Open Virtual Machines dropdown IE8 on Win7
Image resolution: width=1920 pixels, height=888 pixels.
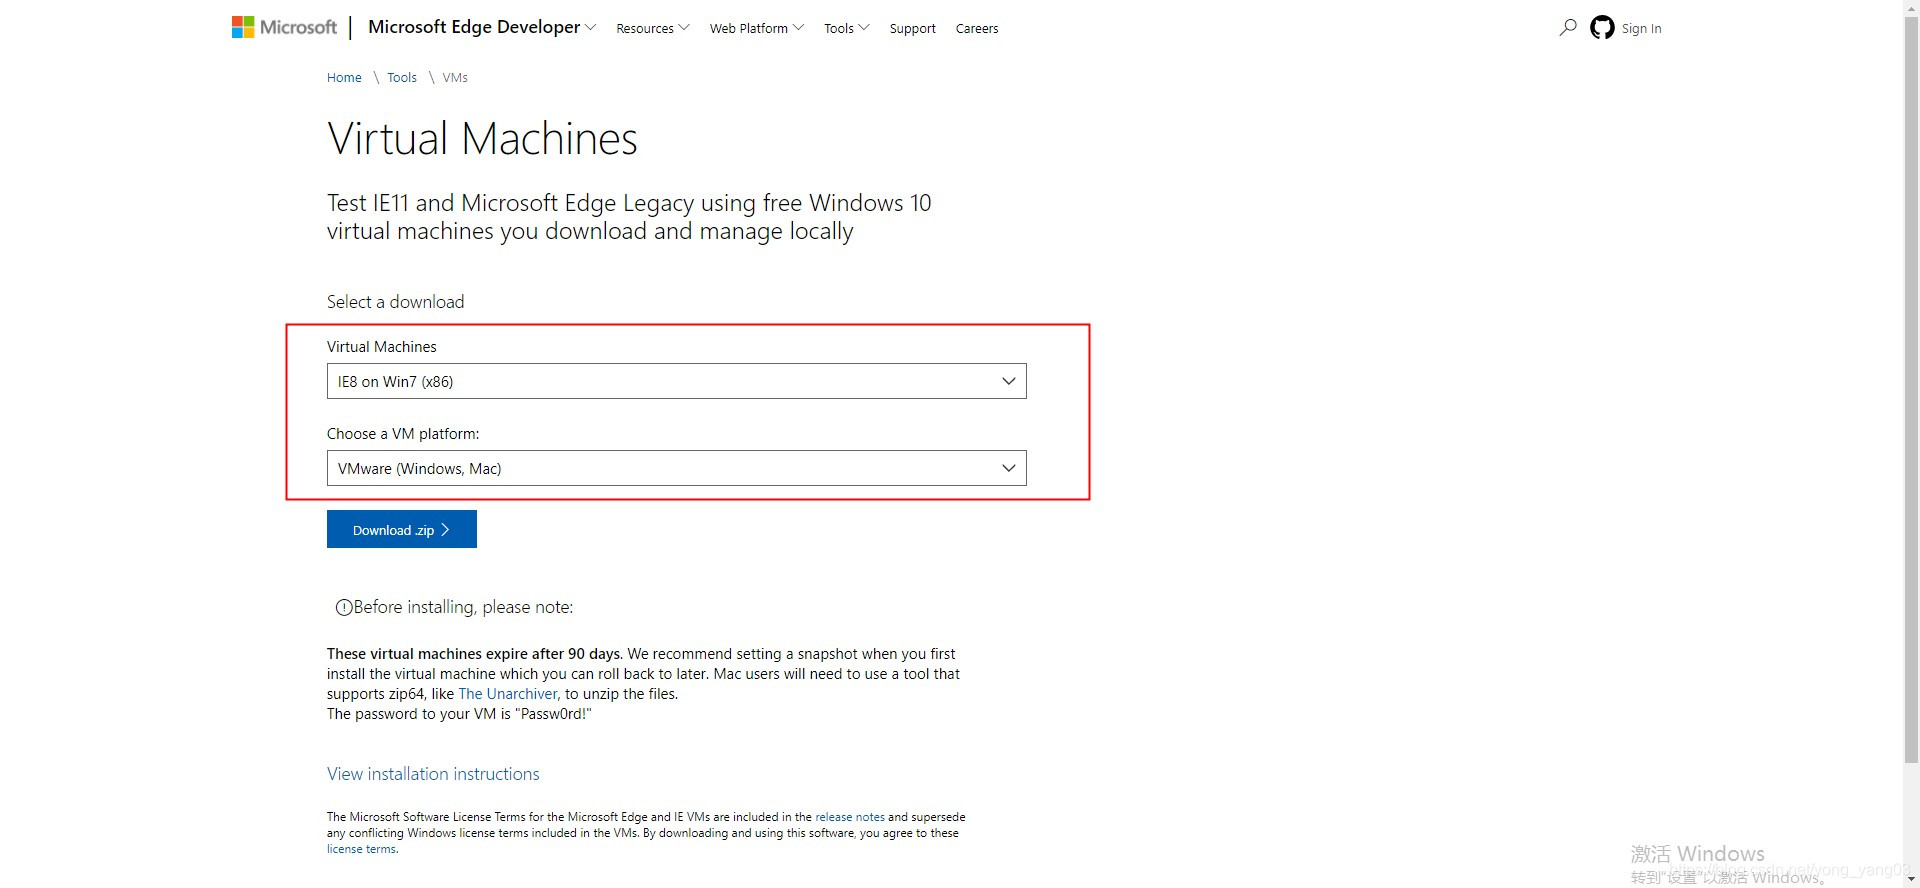(676, 381)
